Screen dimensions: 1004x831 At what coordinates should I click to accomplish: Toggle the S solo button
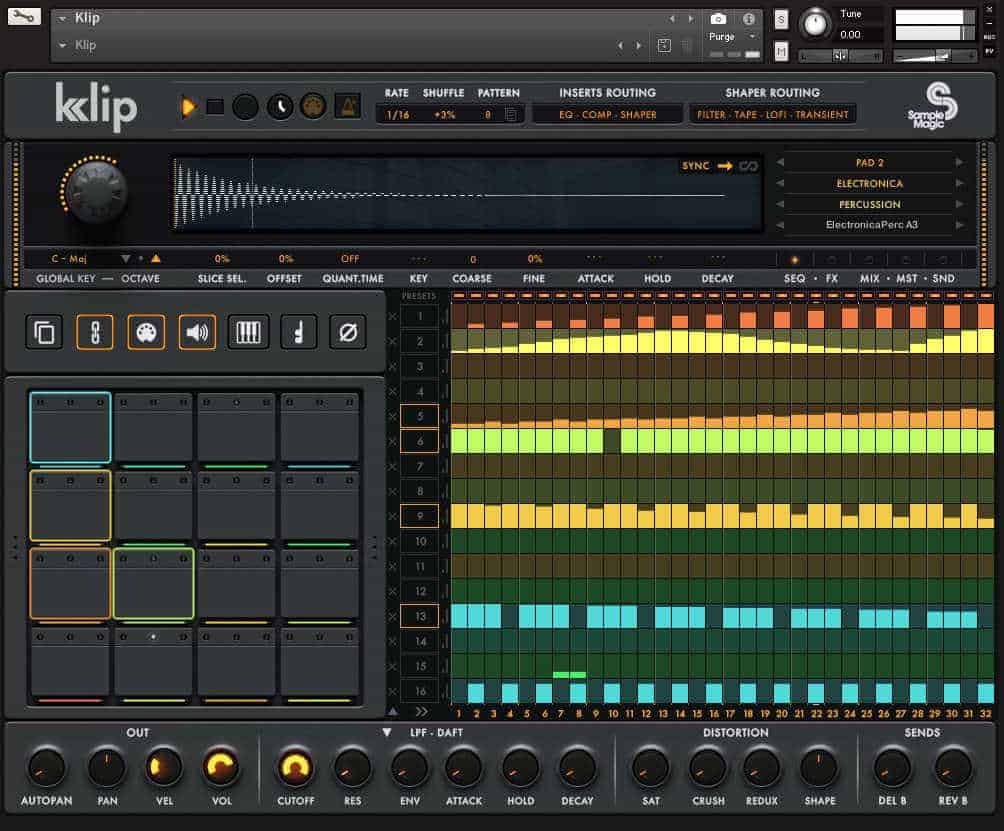781,20
